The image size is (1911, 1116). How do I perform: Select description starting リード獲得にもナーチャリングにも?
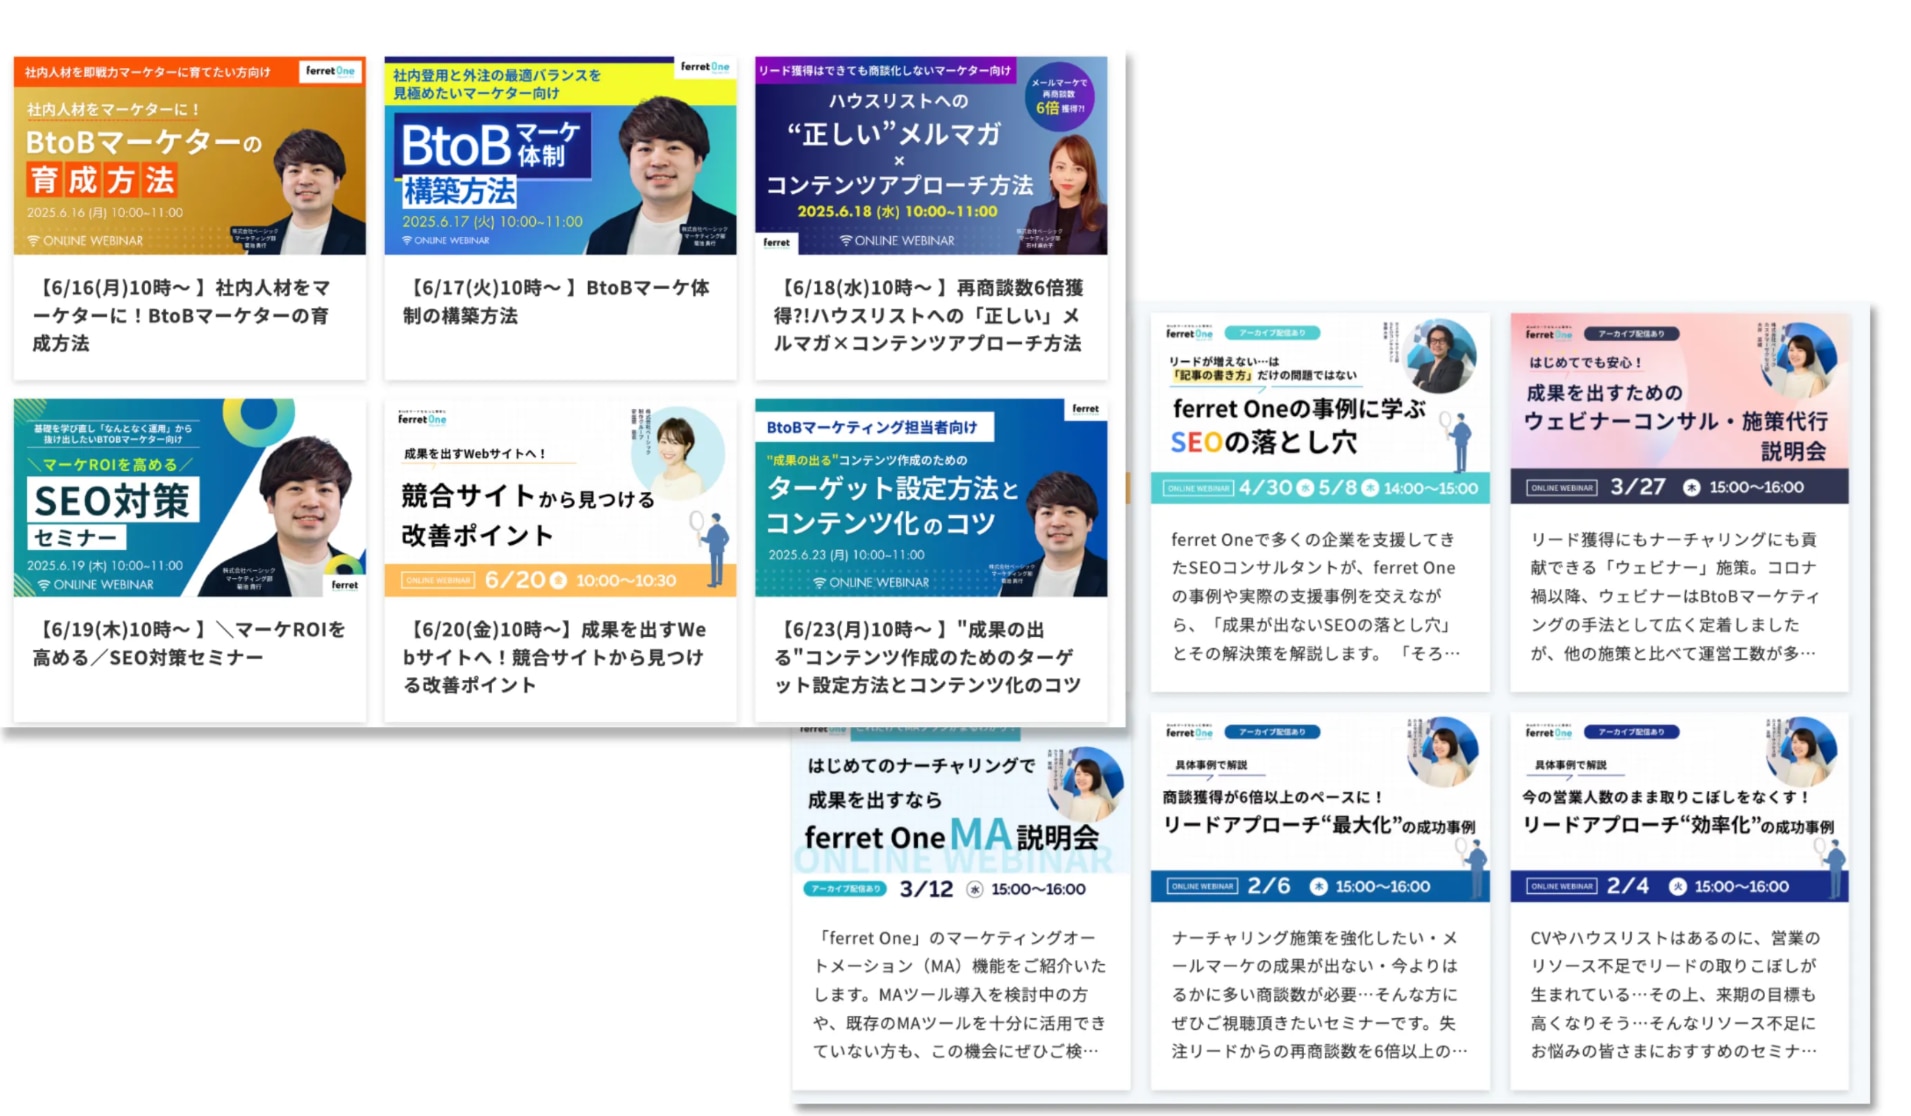(x=1675, y=596)
